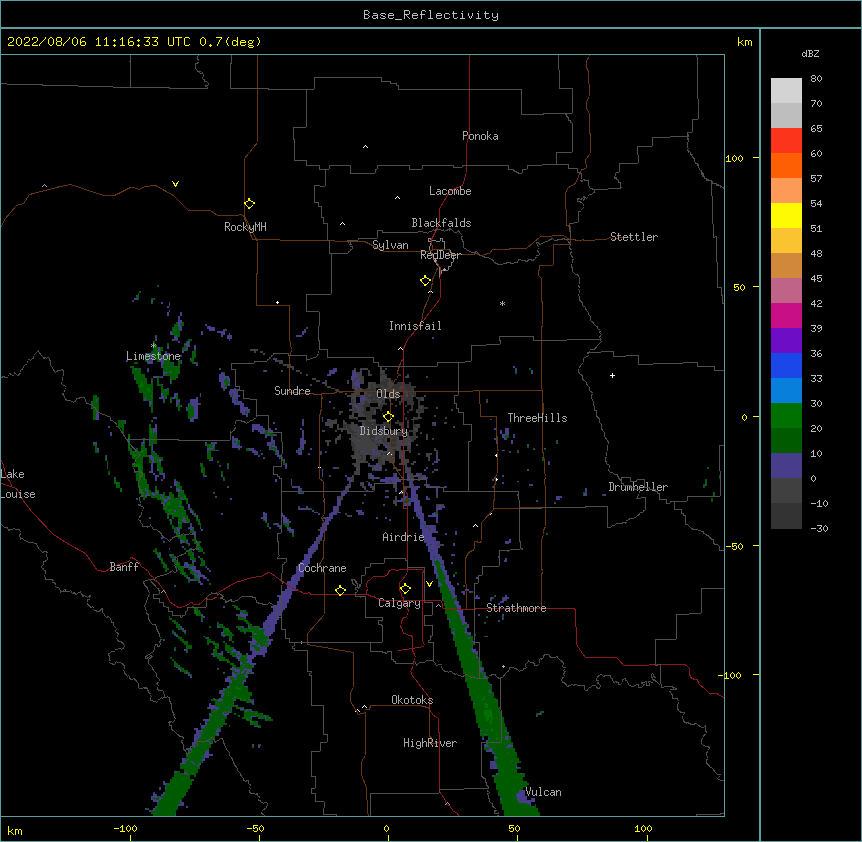Click the Vulcan city label
862x842 pixels.
point(543,792)
